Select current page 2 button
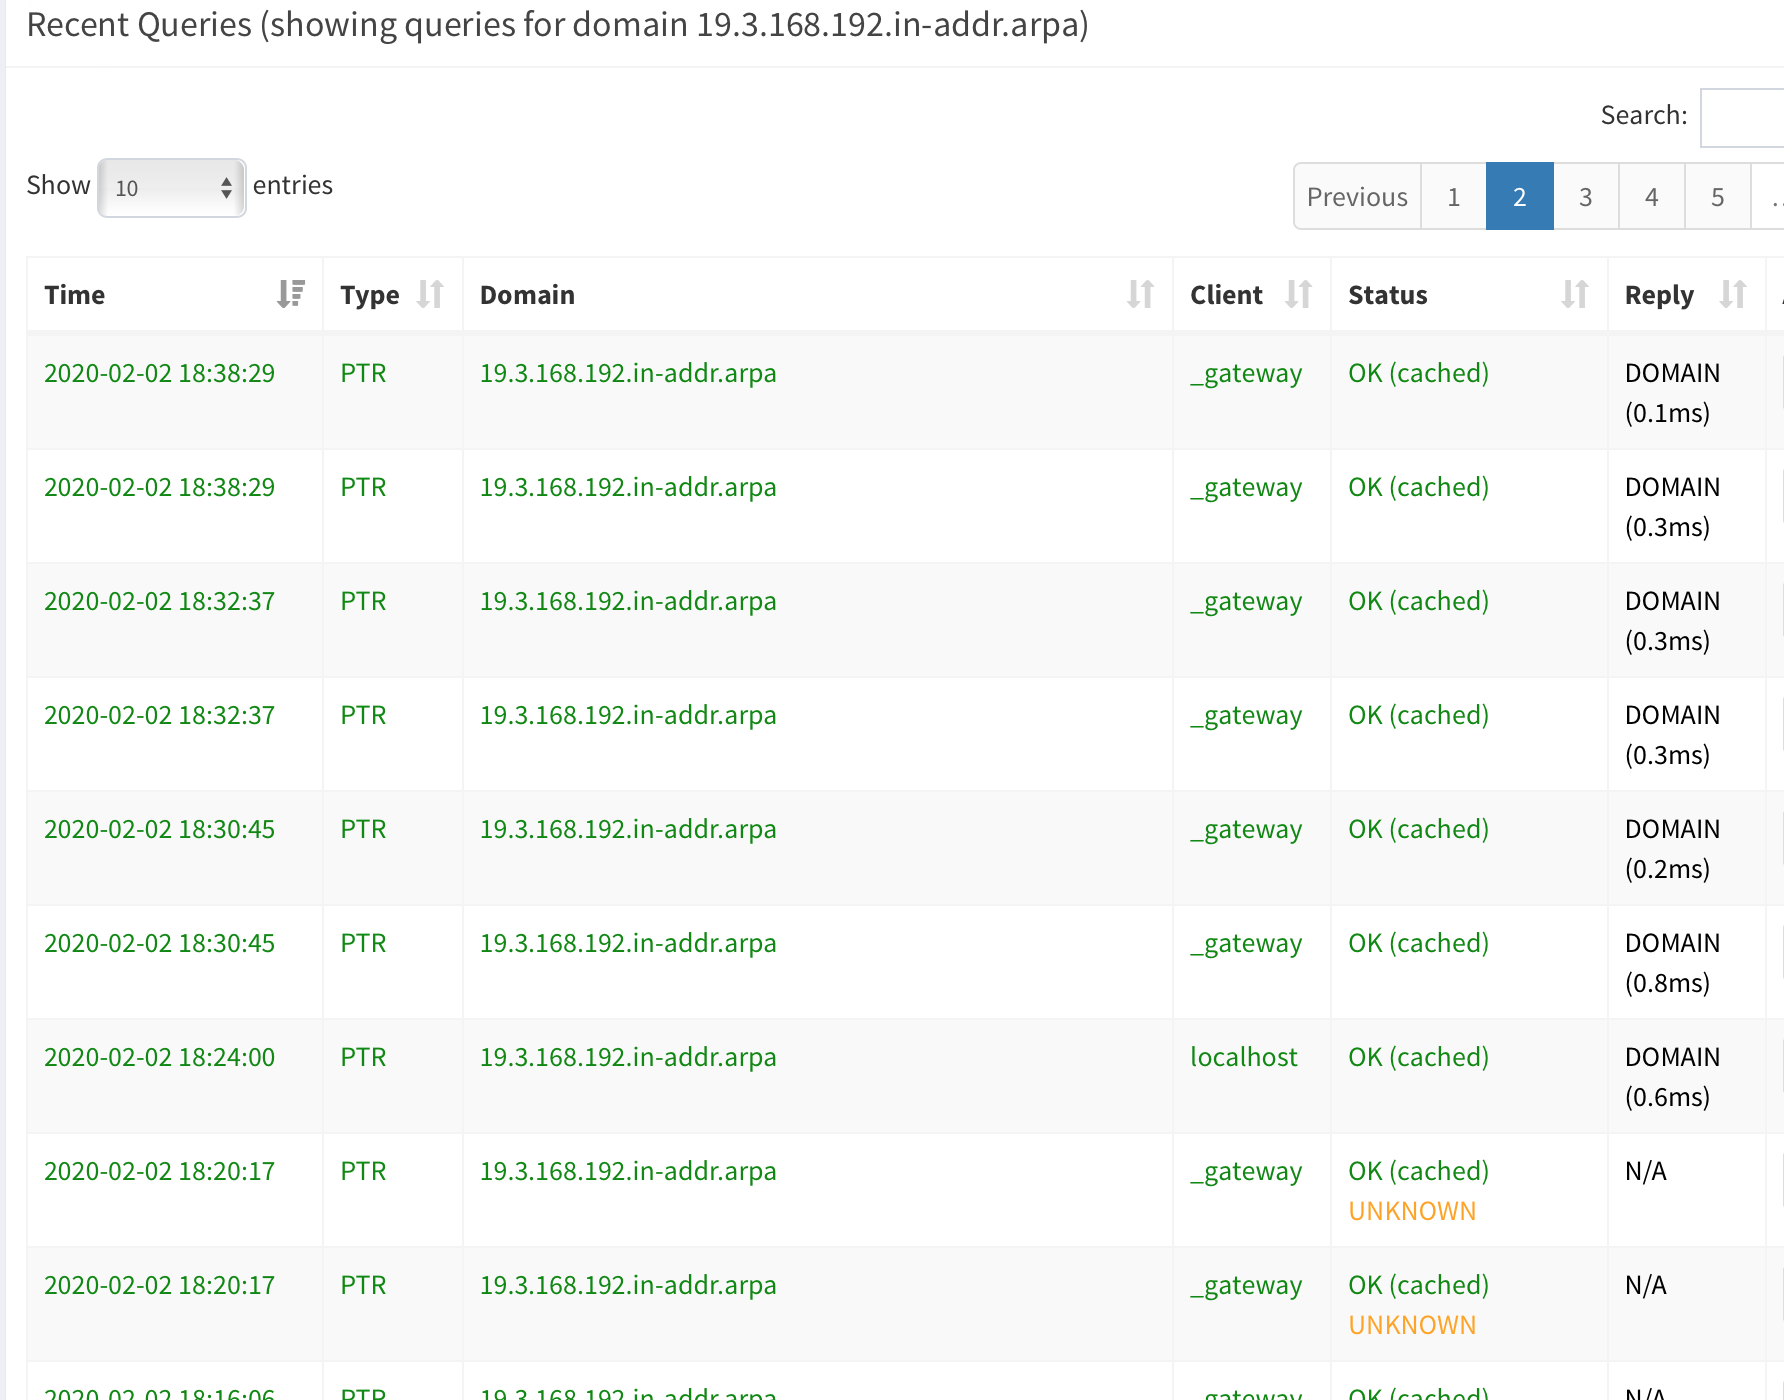This screenshot has width=1784, height=1400. pos(1519,196)
